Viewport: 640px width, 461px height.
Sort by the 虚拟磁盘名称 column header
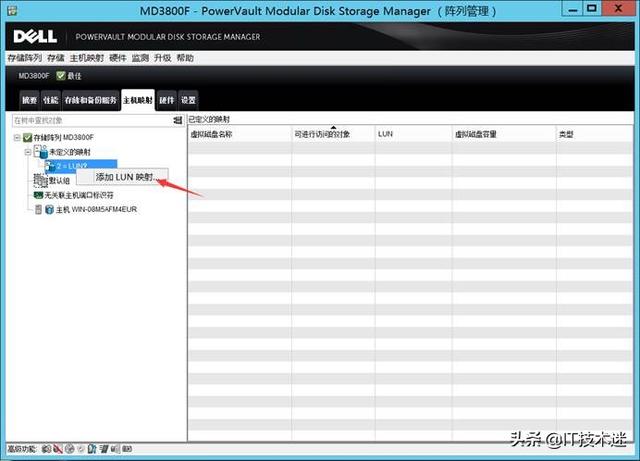tap(240, 134)
